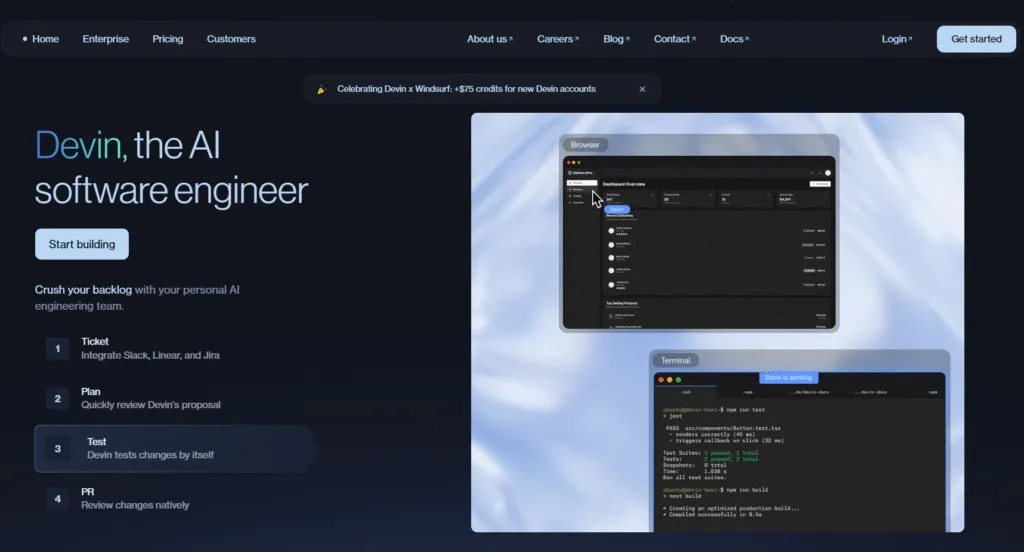
Task: Click the Login link
Action: pyautogui.click(x=897, y=39)
